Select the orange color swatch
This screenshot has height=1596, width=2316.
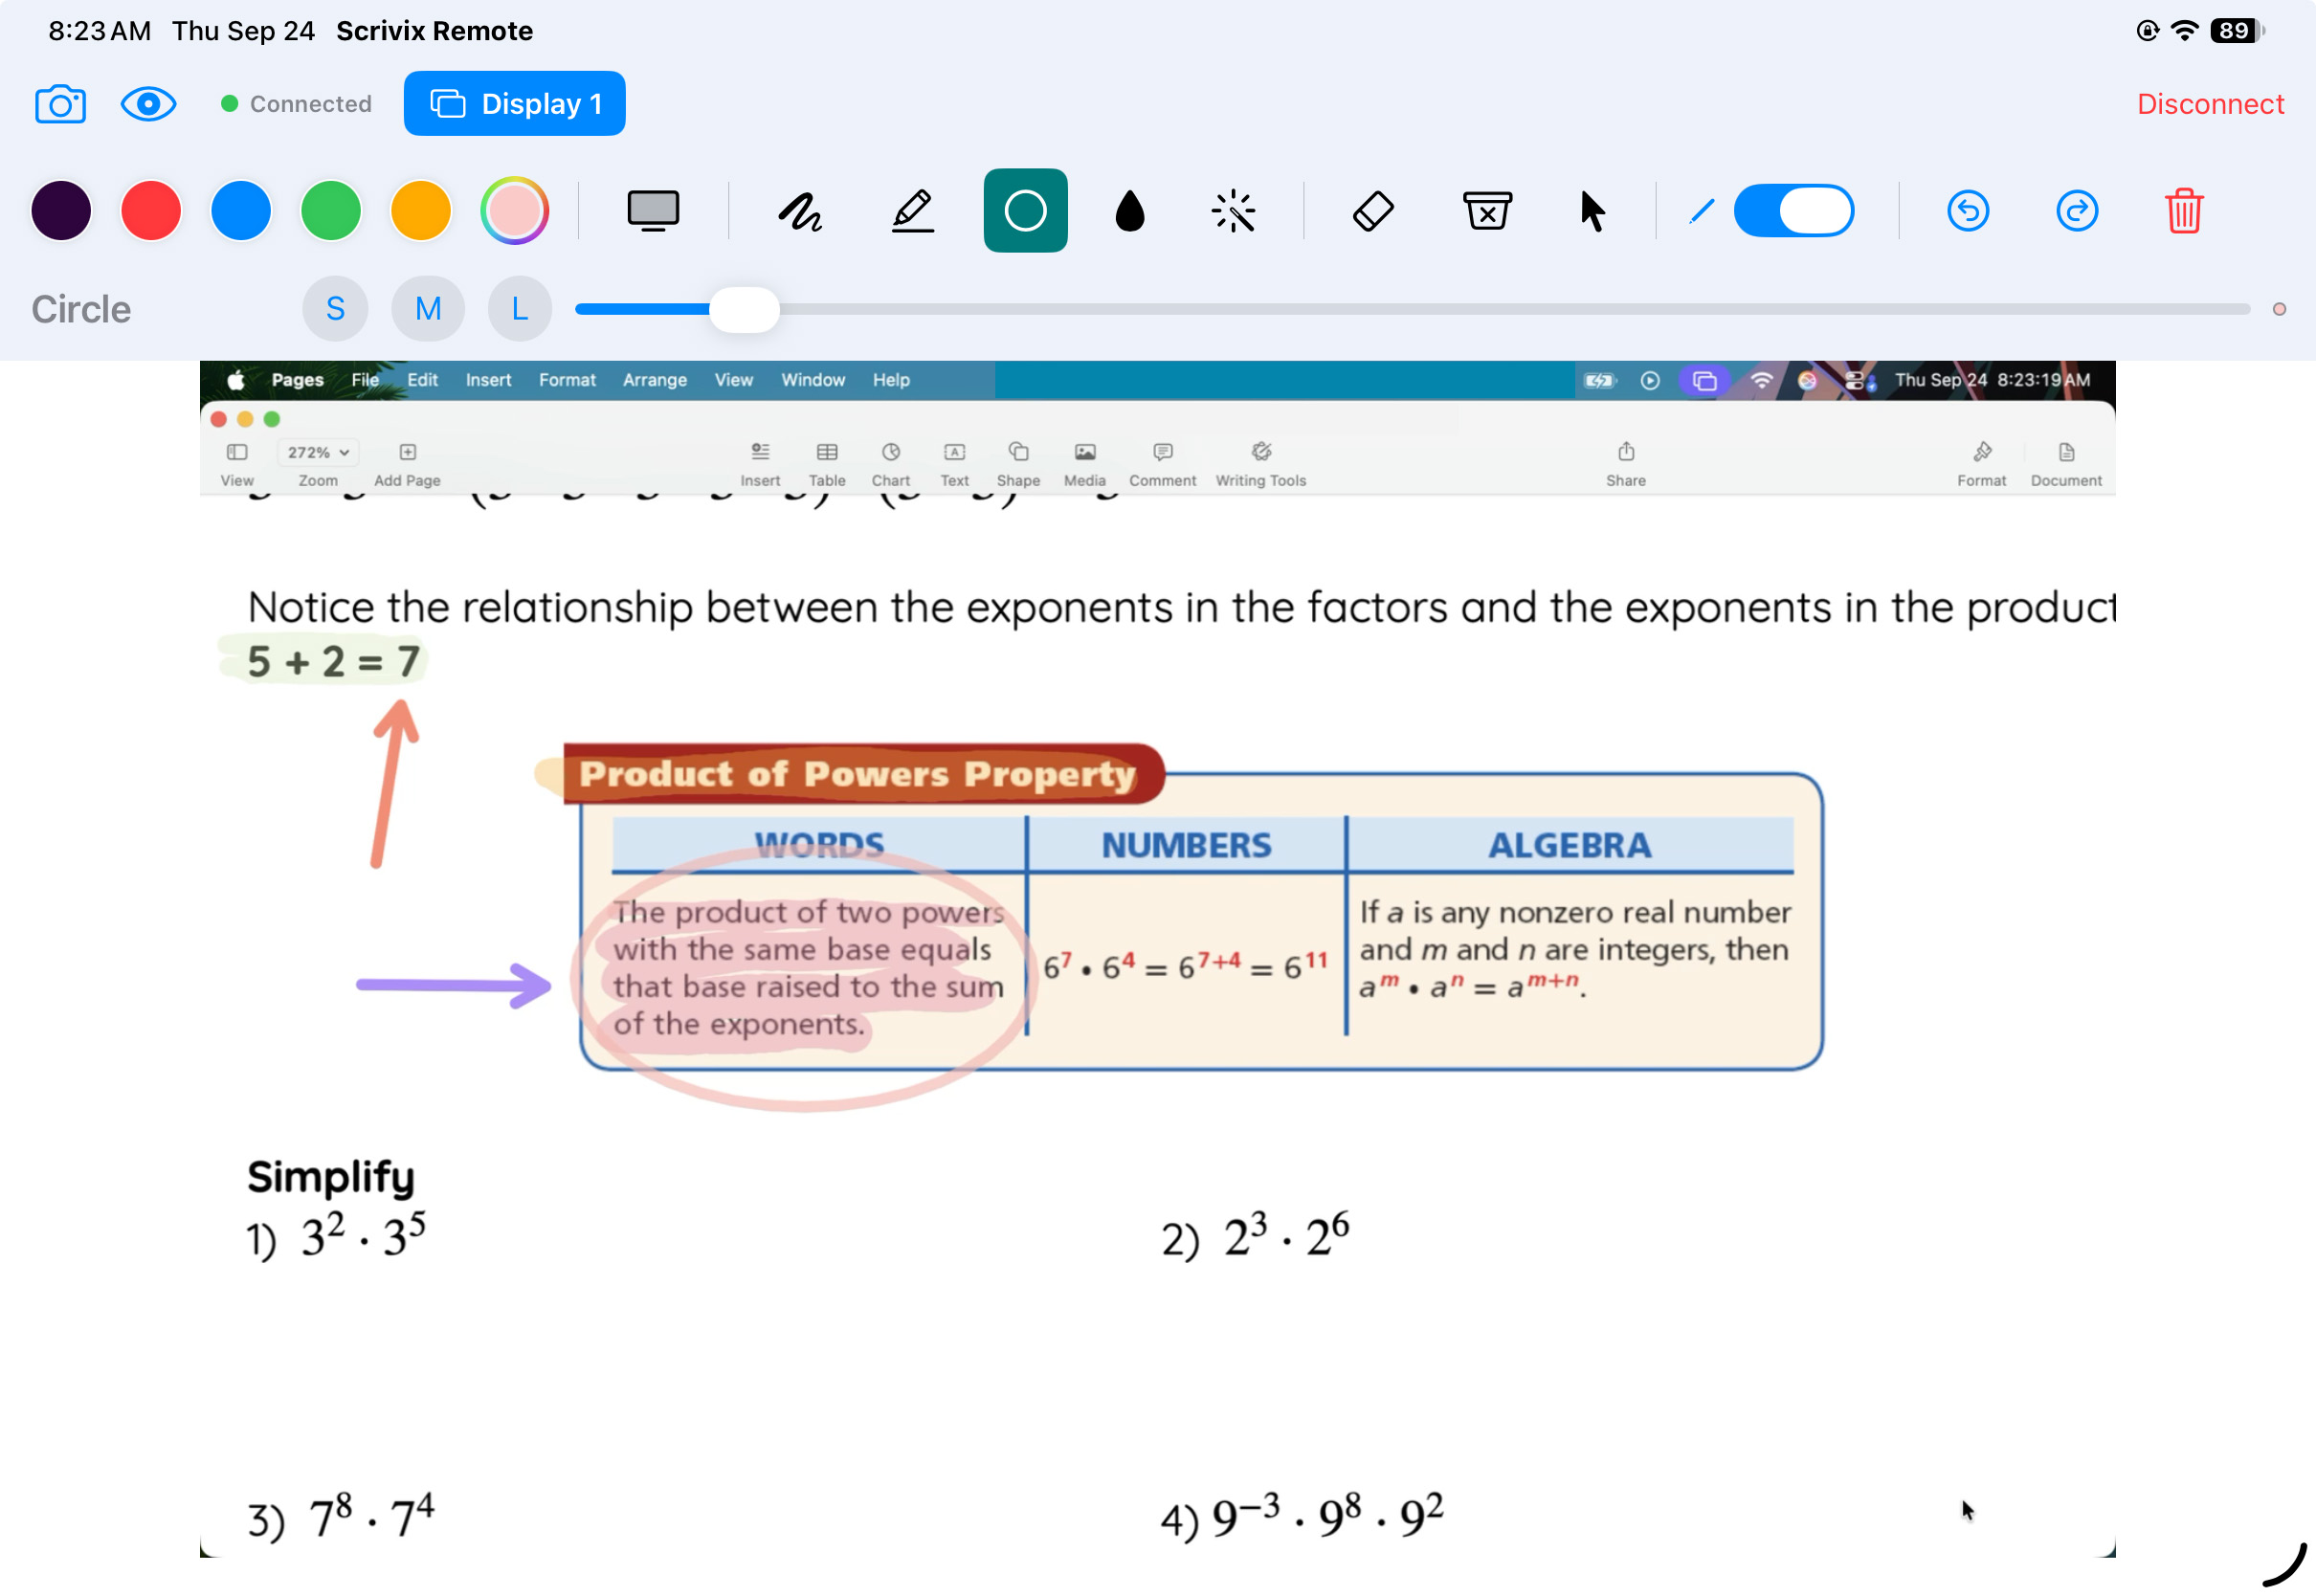[421, 211]
